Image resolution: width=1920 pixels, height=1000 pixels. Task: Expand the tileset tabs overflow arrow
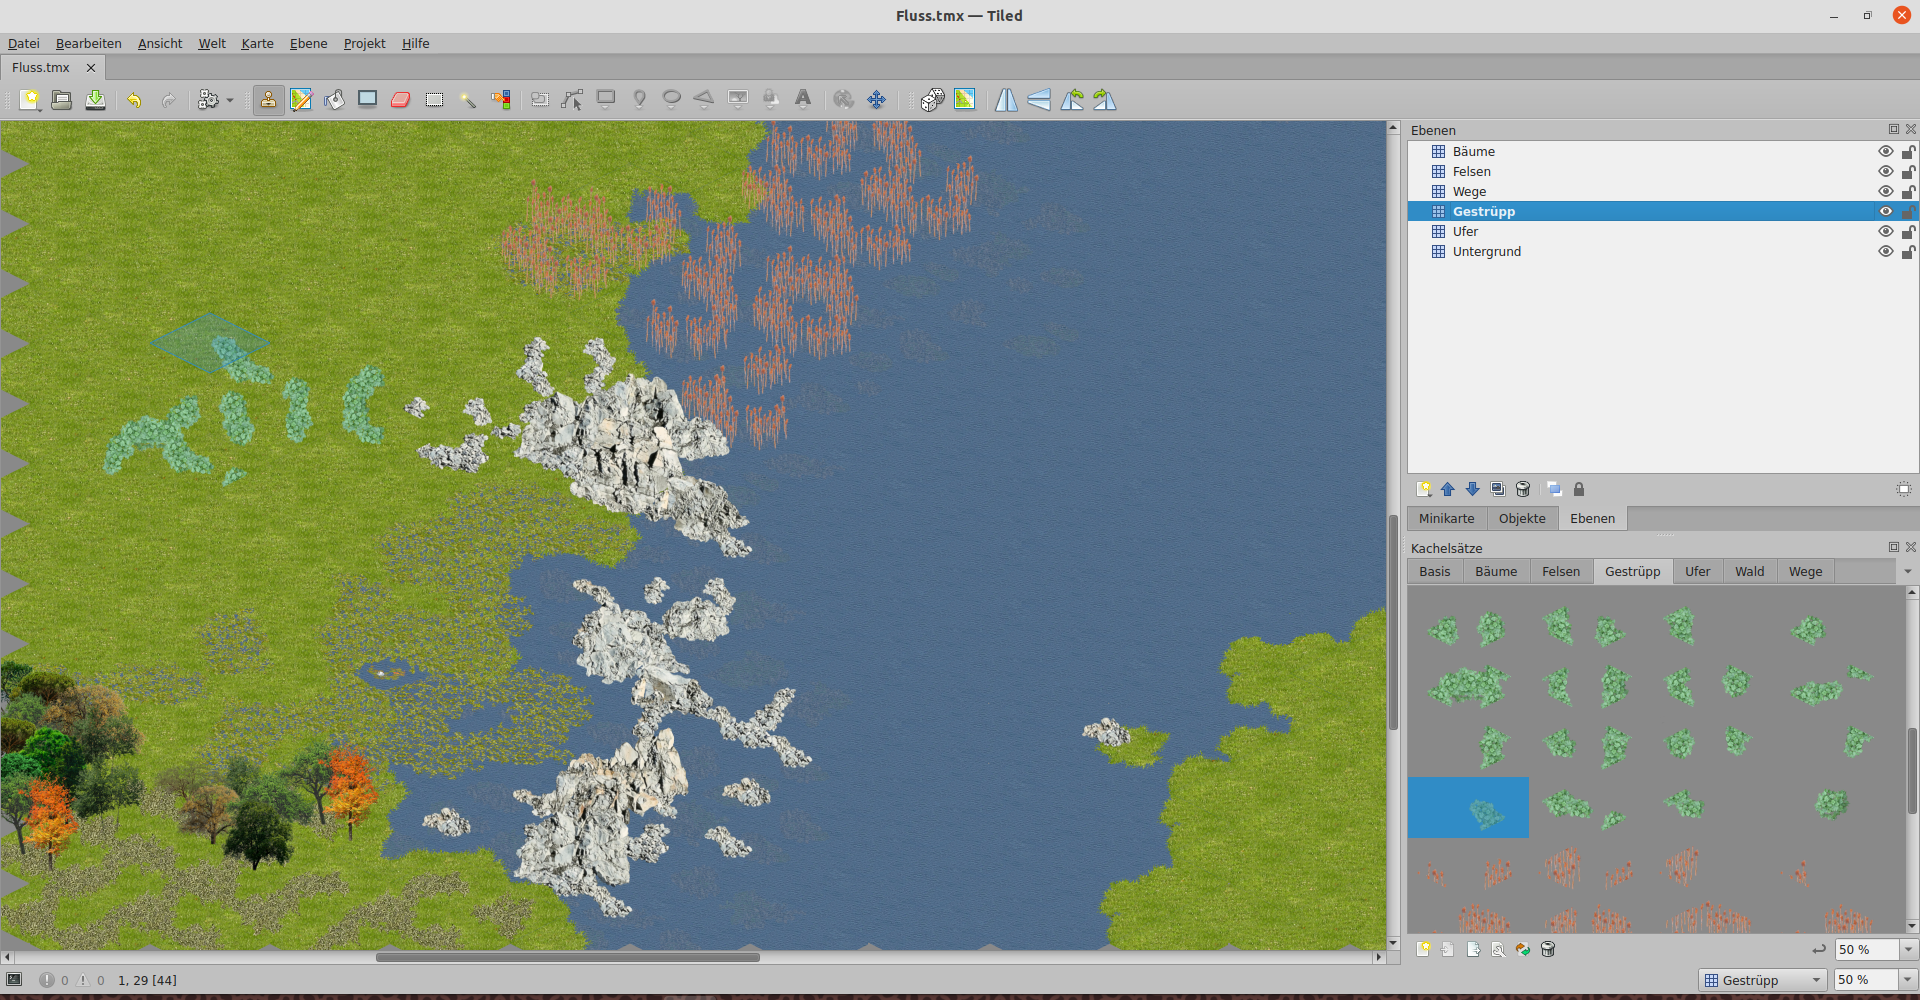click(x=1907, y=572)
